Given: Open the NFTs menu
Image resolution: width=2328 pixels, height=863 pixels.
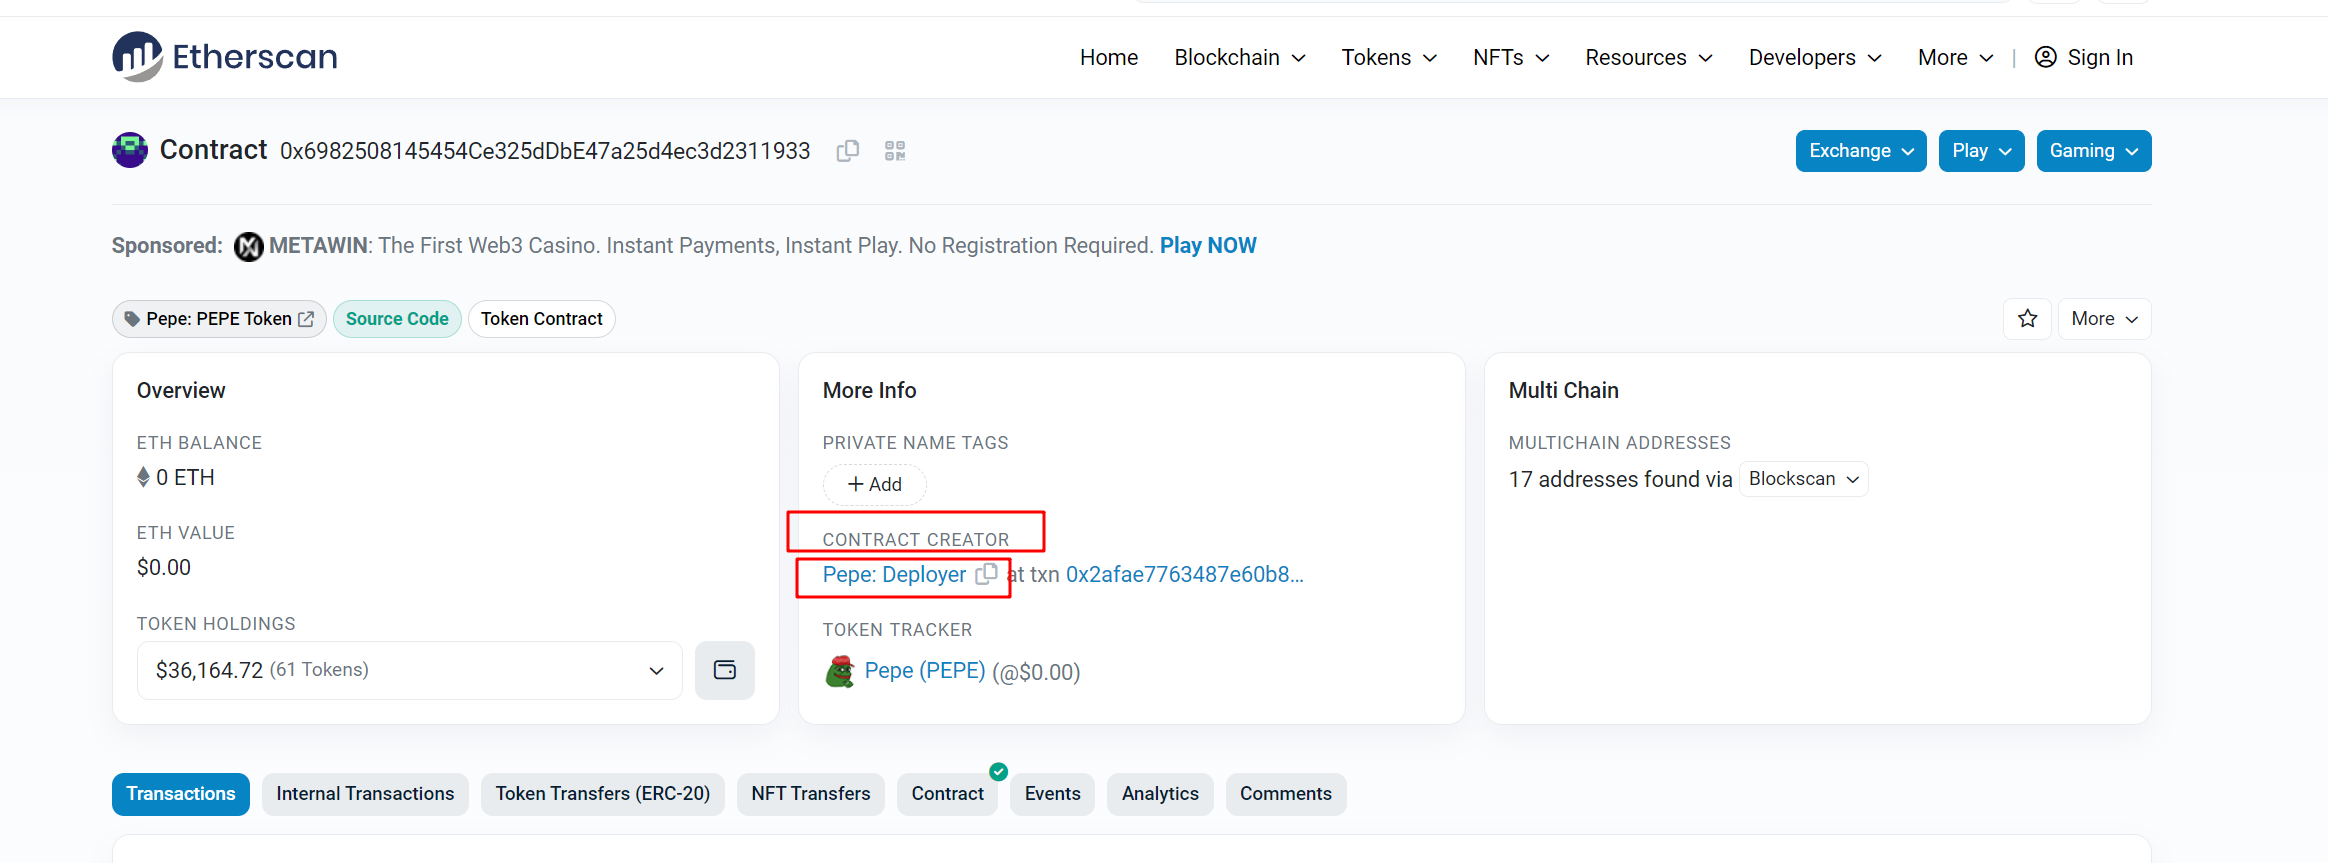Looking at the screenshot, I should pos(1511,57).
